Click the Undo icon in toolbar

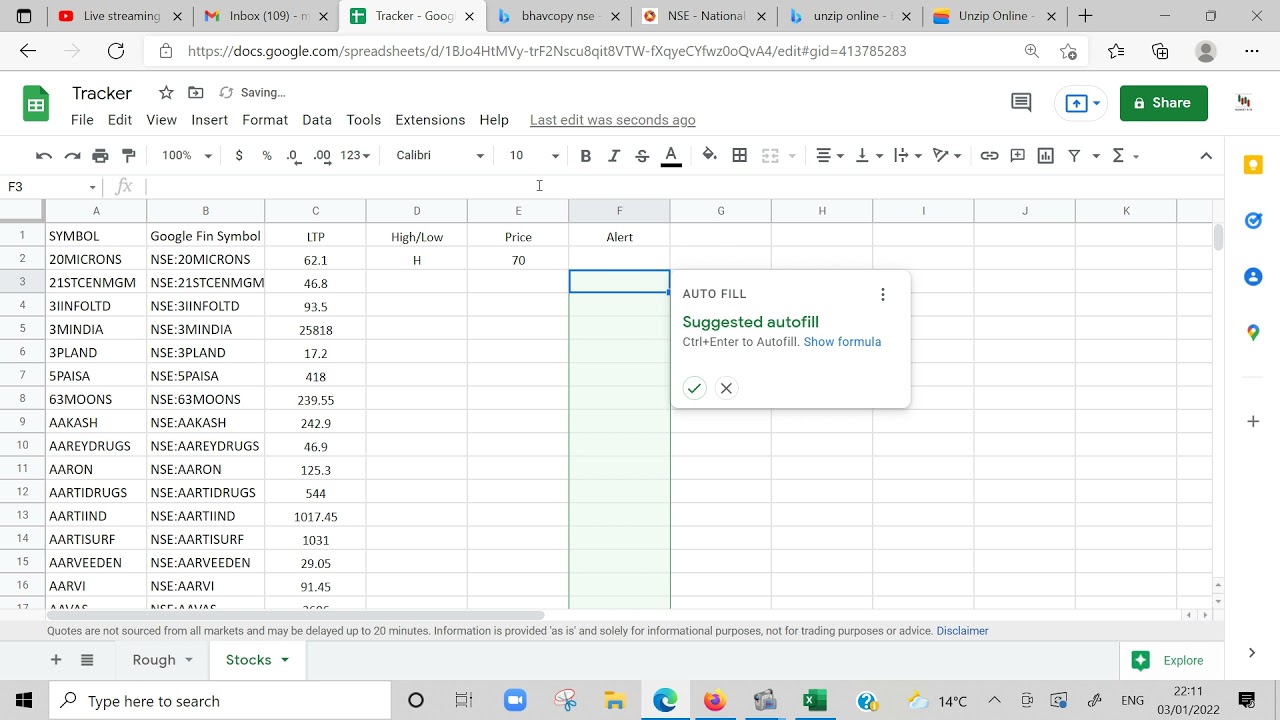click(44, 156)
